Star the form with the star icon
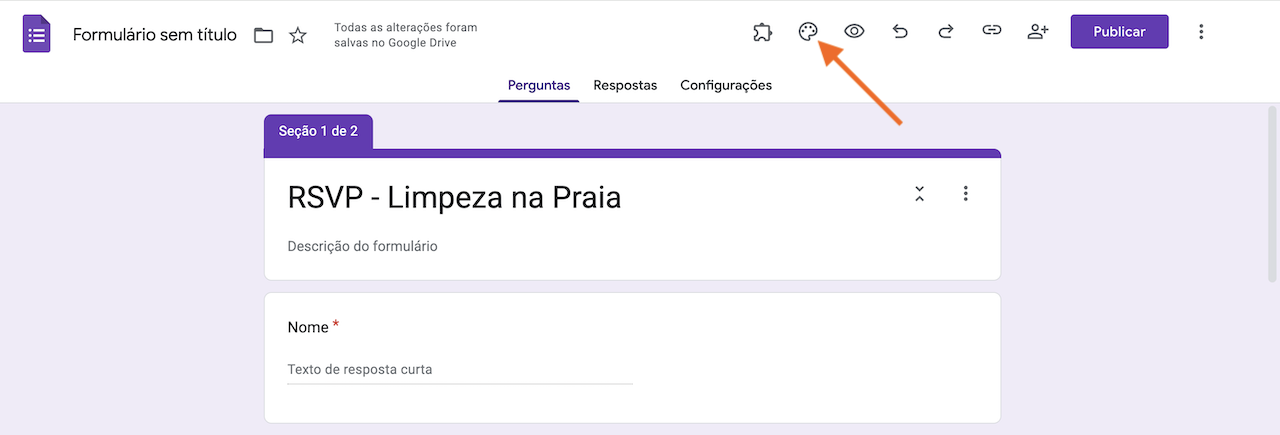This screenshot has width=1280, height=435. (x=298, y=35)
